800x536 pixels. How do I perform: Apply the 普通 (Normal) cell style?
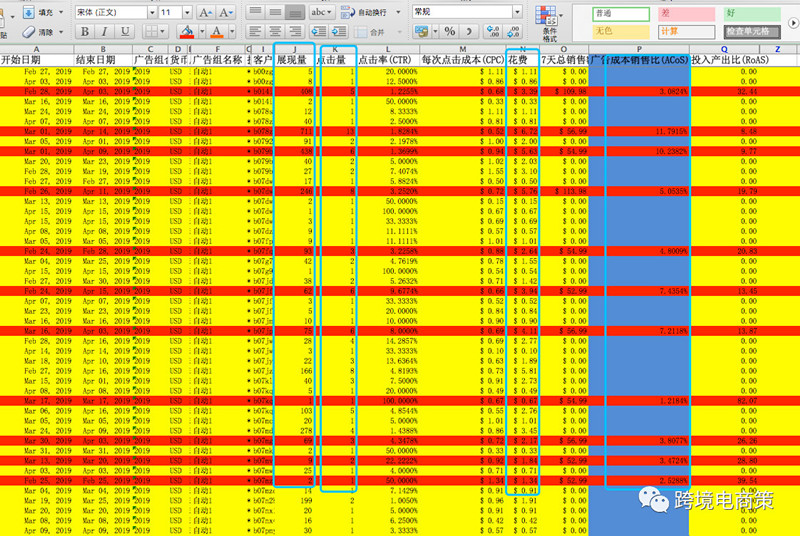[621, 14]
